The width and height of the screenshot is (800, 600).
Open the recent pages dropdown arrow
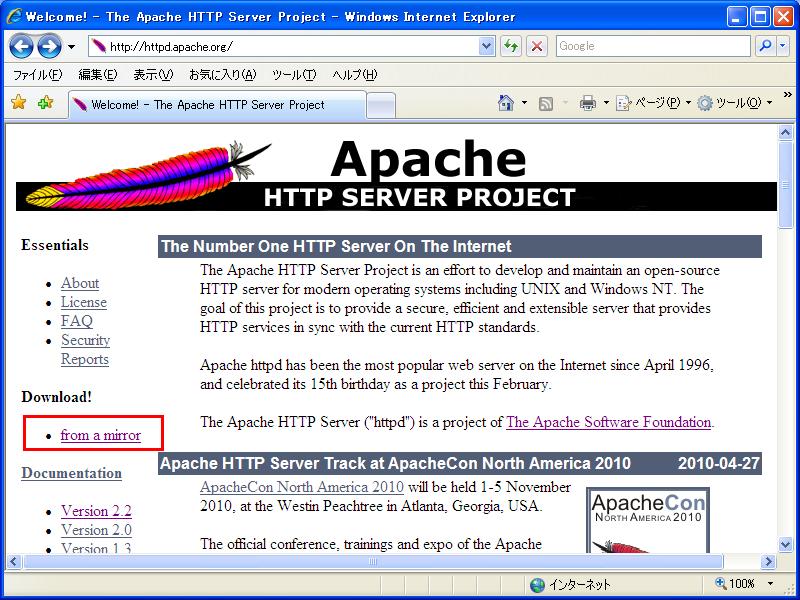[x=71, y=47]
